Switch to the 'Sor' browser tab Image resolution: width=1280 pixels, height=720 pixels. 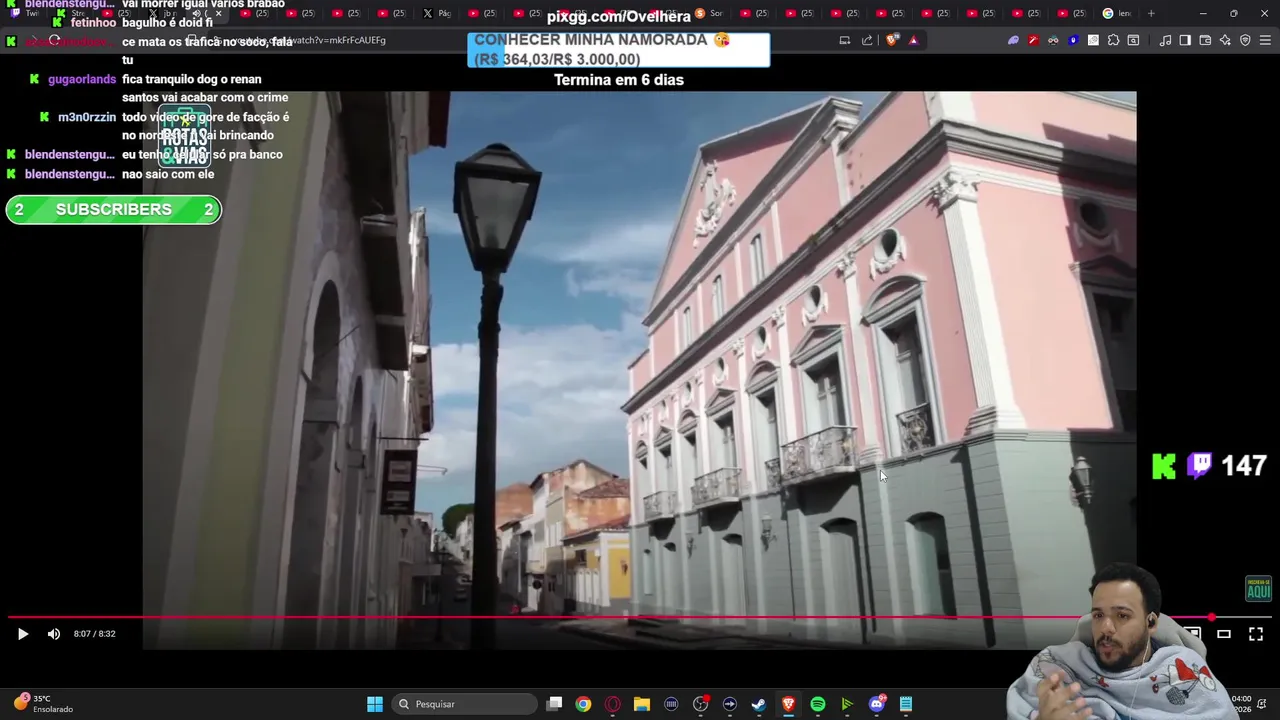coord(709,13)
